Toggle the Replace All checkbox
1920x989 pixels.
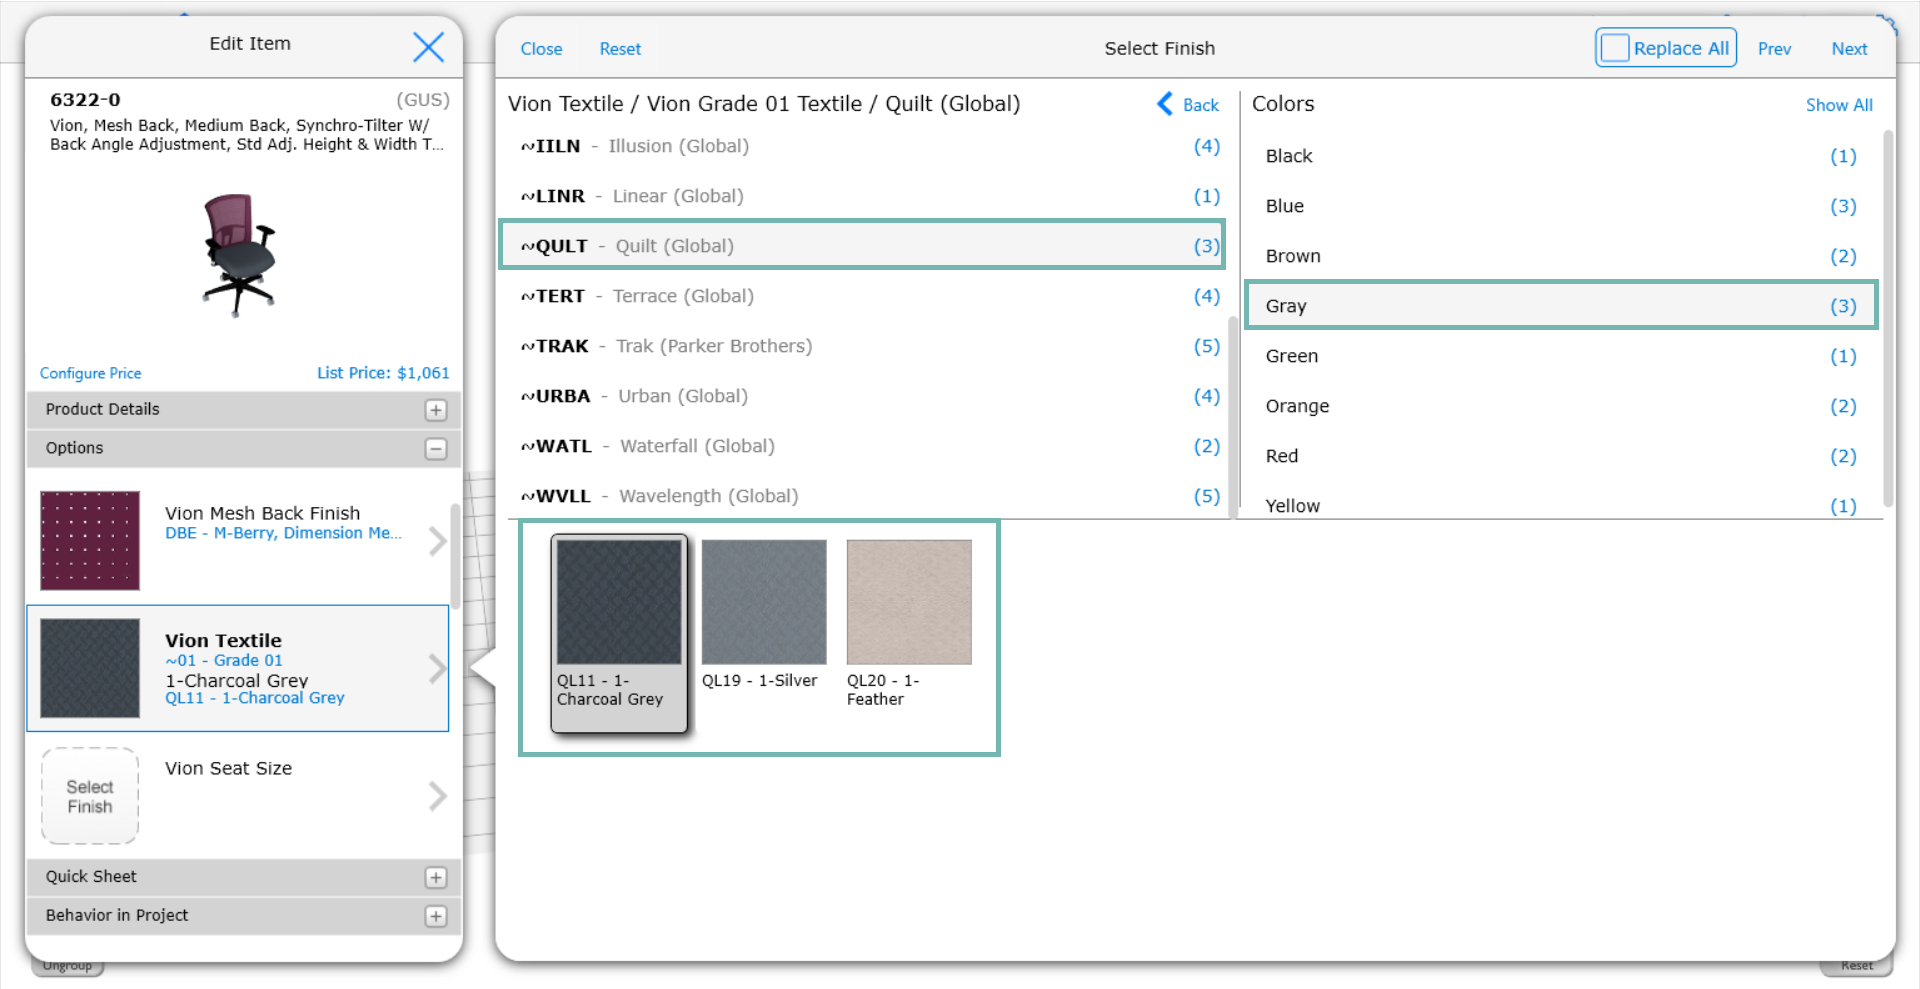click(x=1614, y=48)
